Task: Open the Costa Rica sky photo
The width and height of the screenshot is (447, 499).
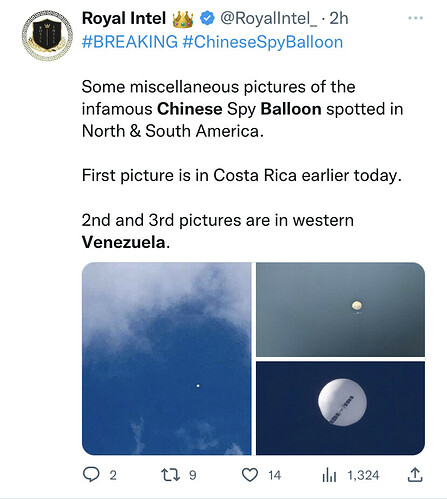Action: (x=167, y=359)
